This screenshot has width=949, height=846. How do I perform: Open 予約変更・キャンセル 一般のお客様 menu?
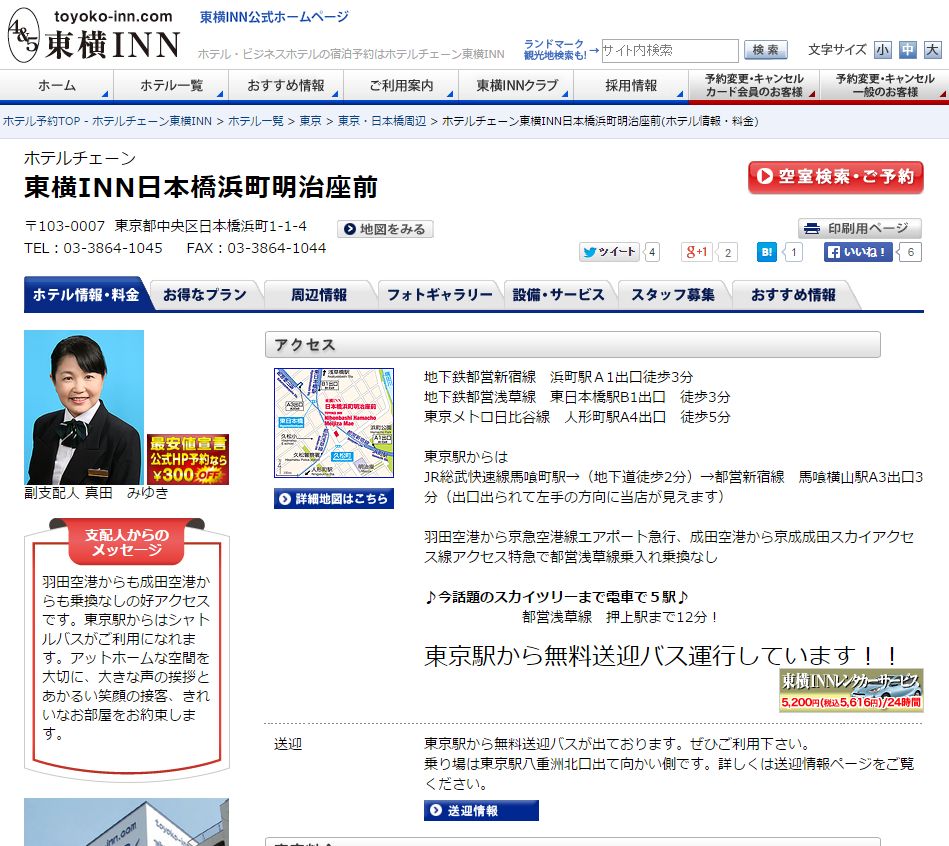pyautogui.click(x=885, y=85)
